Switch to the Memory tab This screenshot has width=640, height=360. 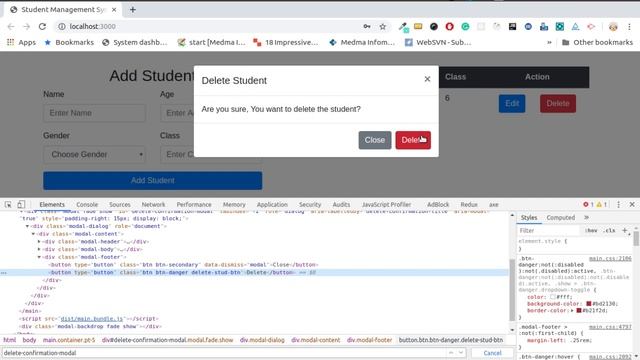pos(234,204)
